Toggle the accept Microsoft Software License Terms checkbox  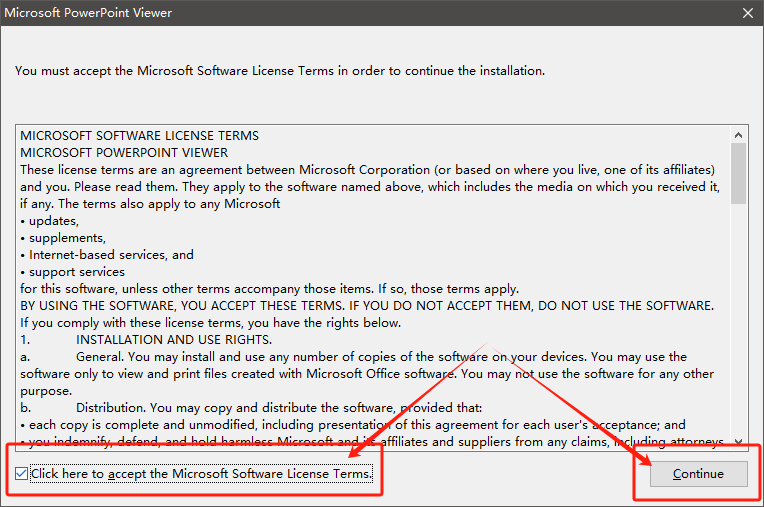pos(22,473)
